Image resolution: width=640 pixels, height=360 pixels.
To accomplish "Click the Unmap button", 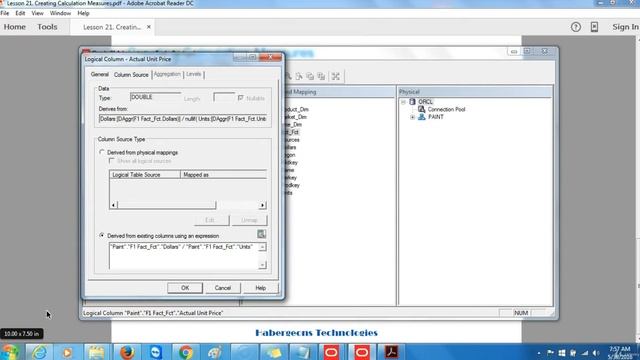I will click(x=249, y=220).
